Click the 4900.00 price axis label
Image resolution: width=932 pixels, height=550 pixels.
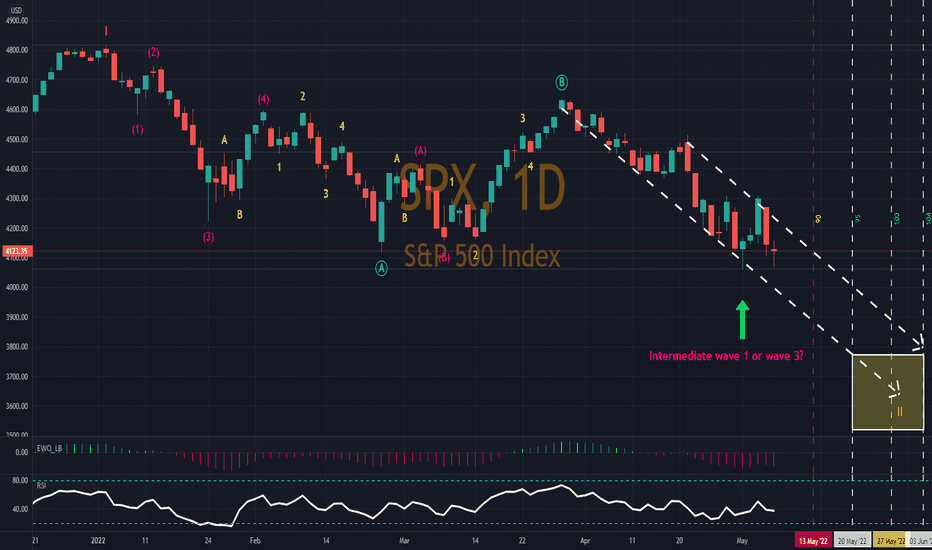[17, 21]
